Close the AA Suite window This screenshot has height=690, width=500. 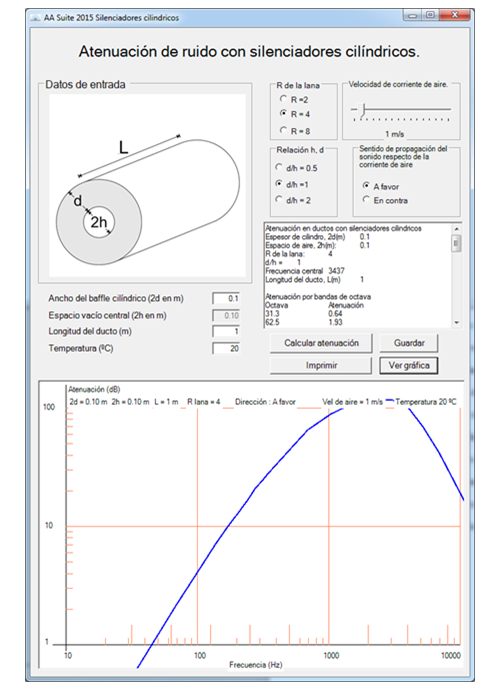455,15
